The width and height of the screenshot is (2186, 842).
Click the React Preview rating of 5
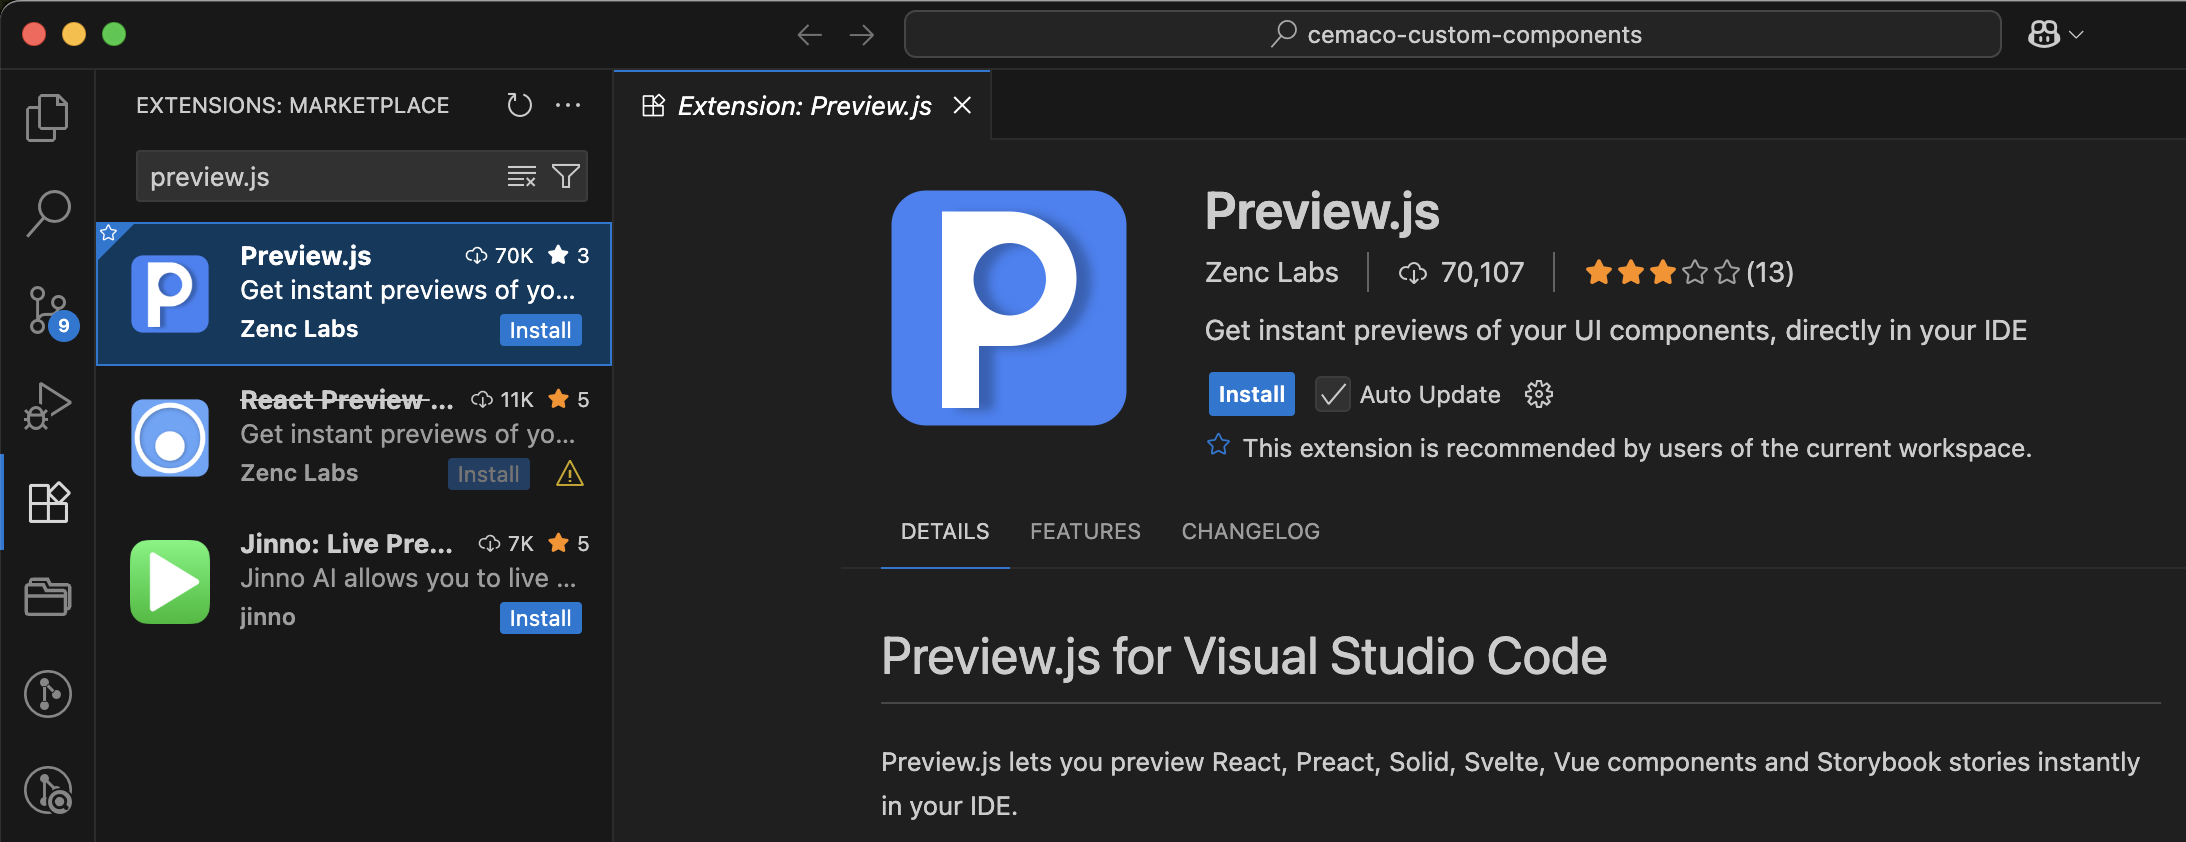coord(569,400)
